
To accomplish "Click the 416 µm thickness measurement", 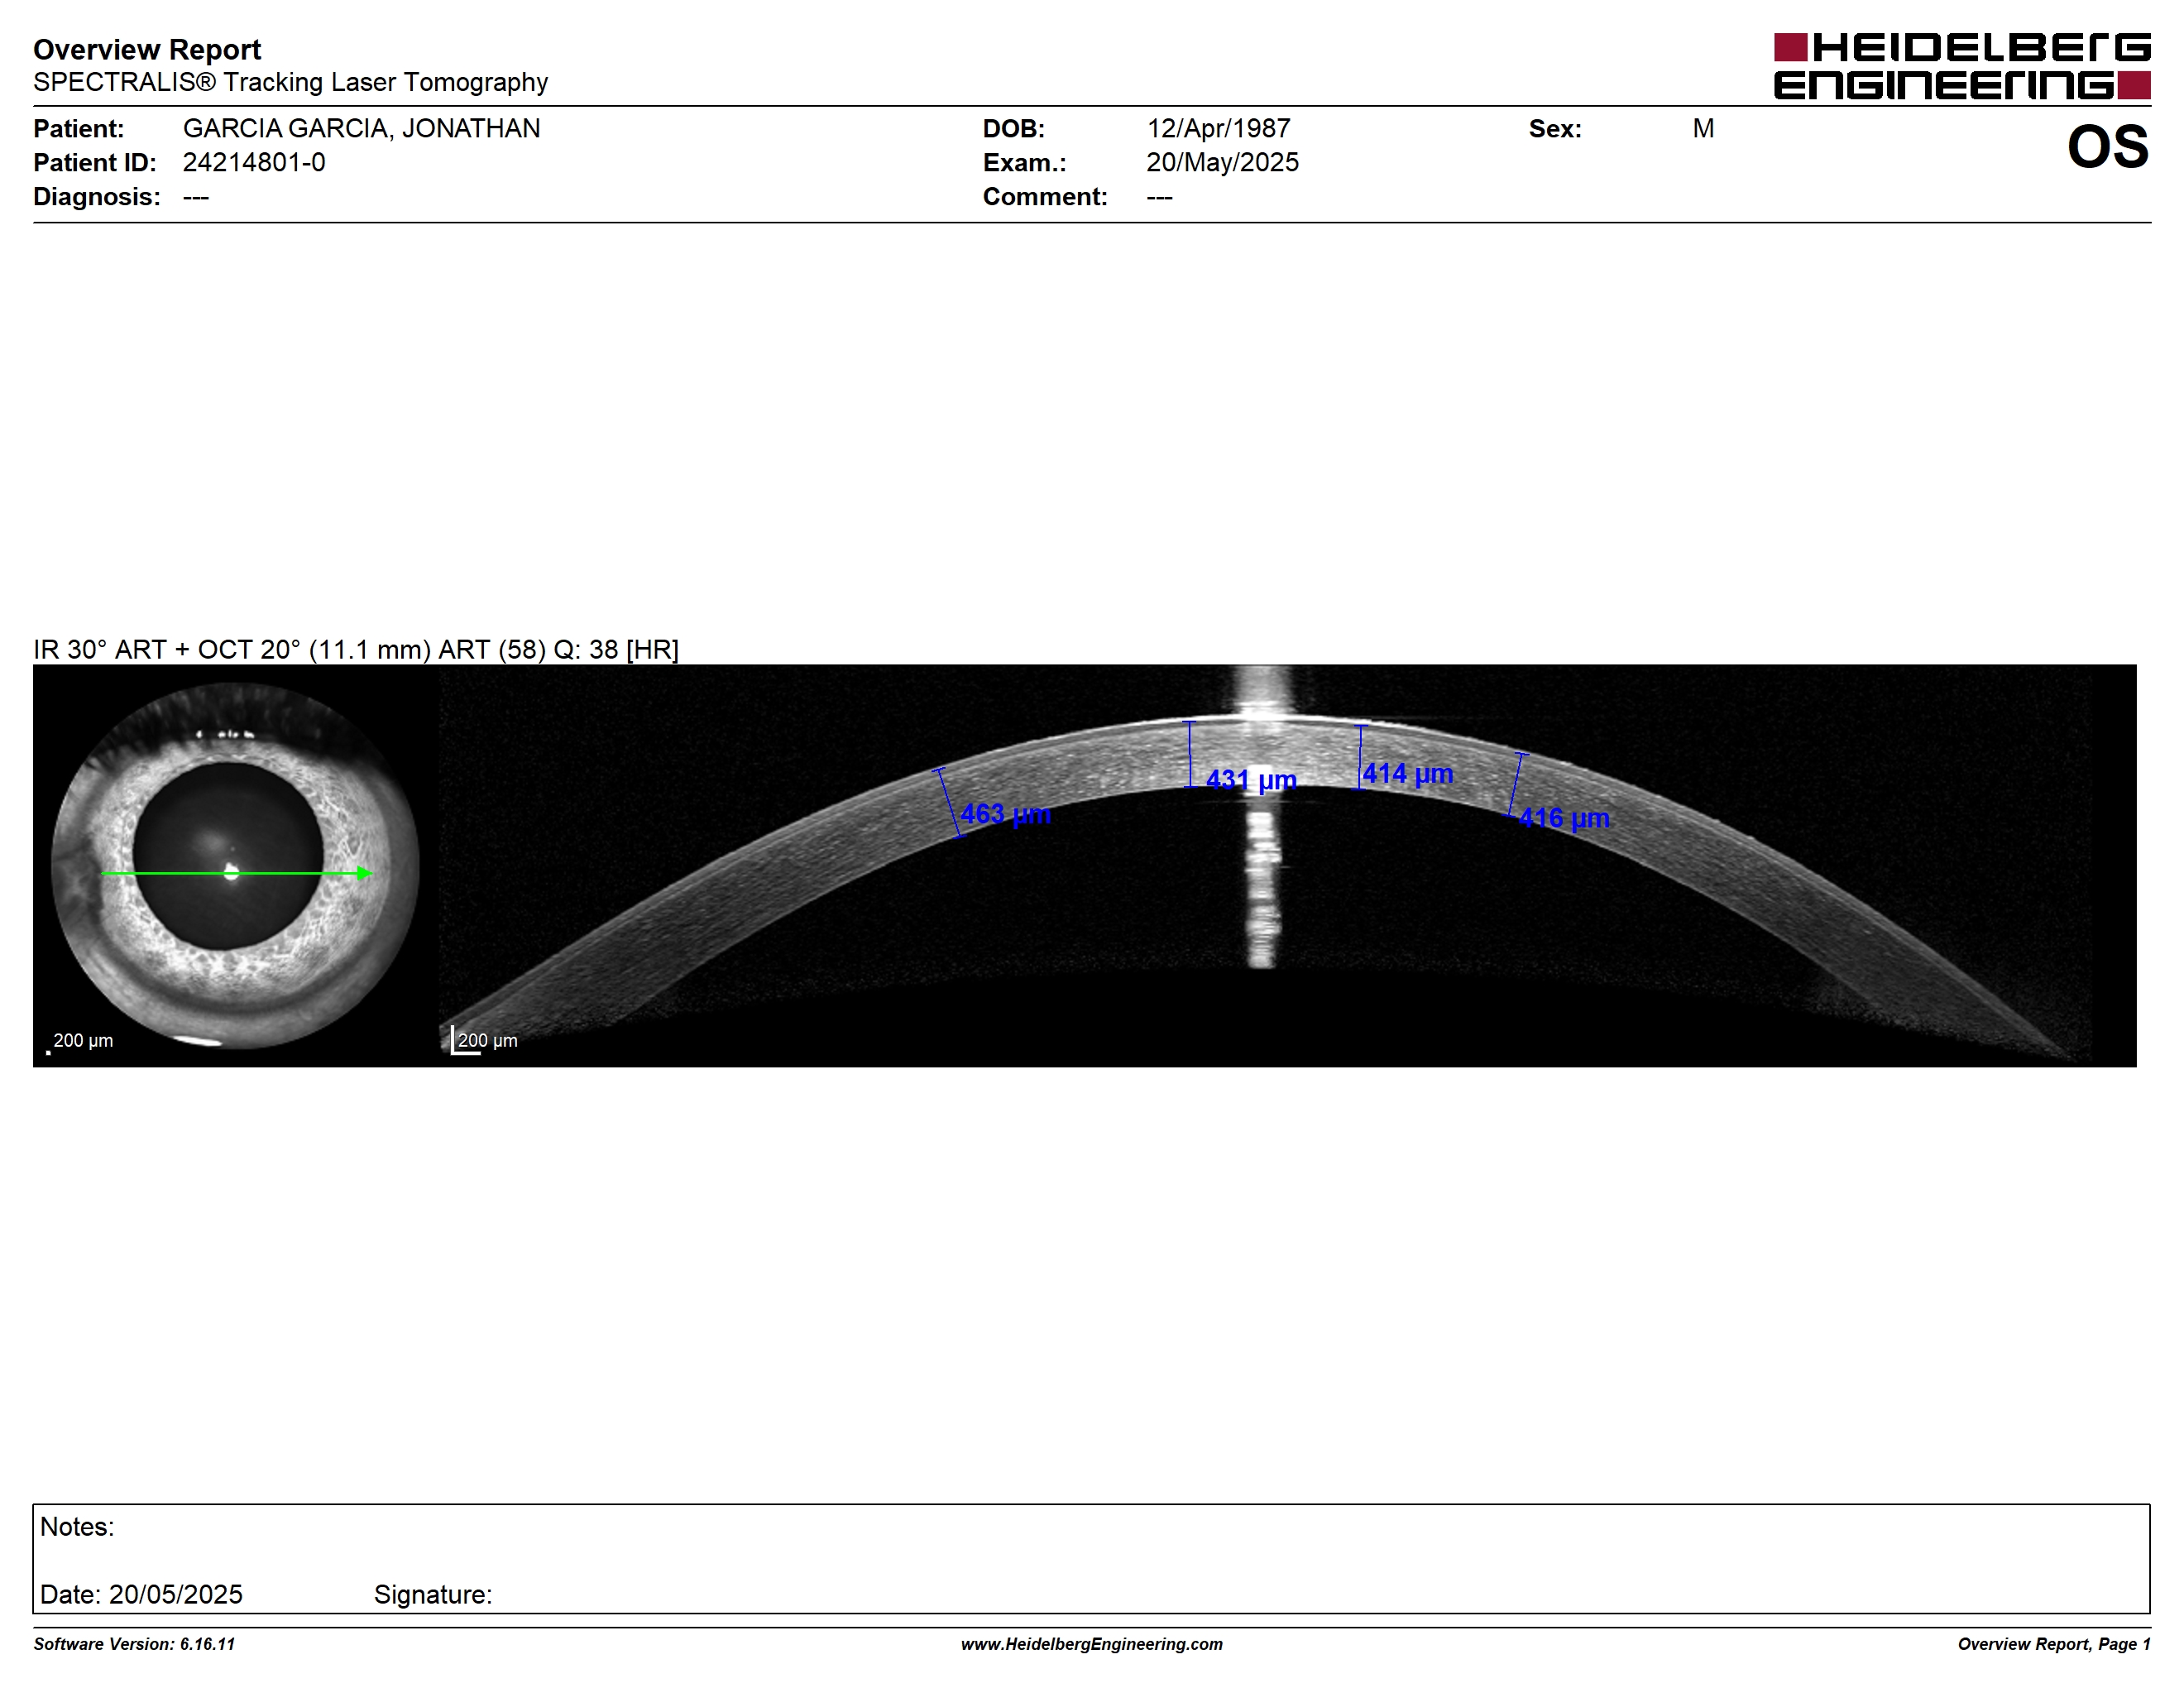I will pyautogui.click(x=1564, y=818).
